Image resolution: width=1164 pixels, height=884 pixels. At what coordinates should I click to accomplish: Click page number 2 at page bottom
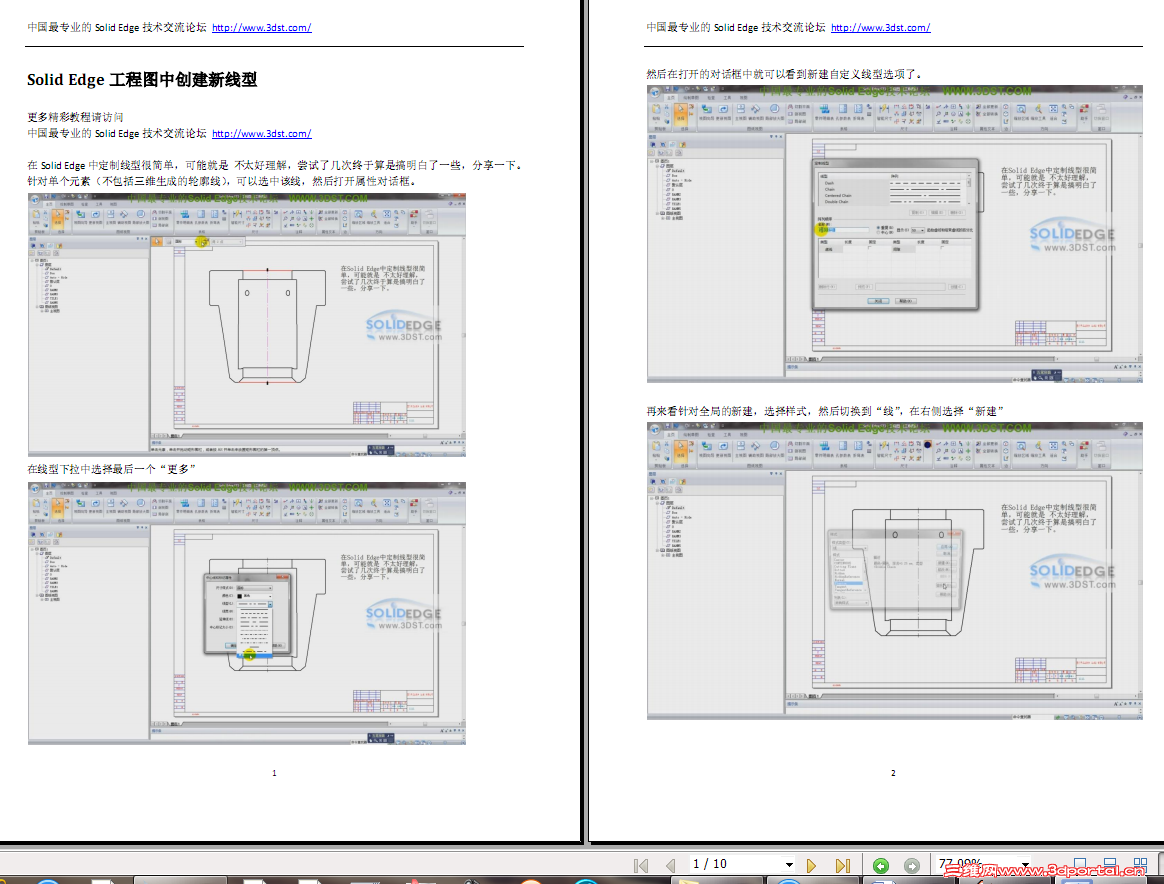(893, 773)
